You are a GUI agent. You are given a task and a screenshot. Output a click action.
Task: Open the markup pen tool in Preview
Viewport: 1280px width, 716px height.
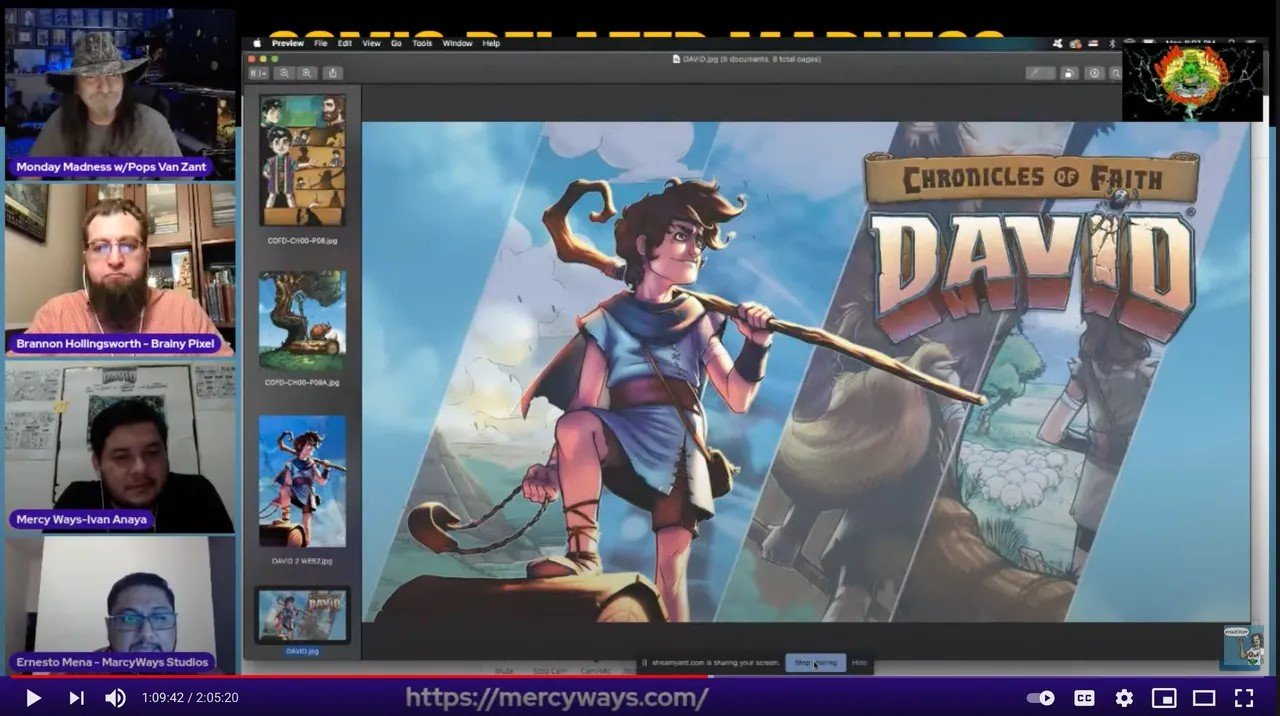[1040, 73]
